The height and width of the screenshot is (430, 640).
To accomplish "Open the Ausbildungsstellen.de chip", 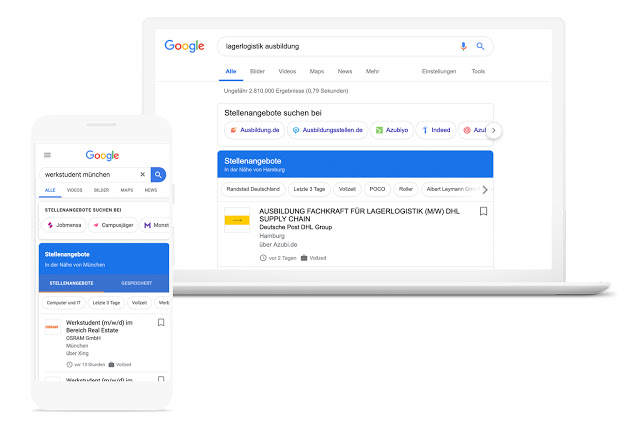I will [x=328, y=130].
